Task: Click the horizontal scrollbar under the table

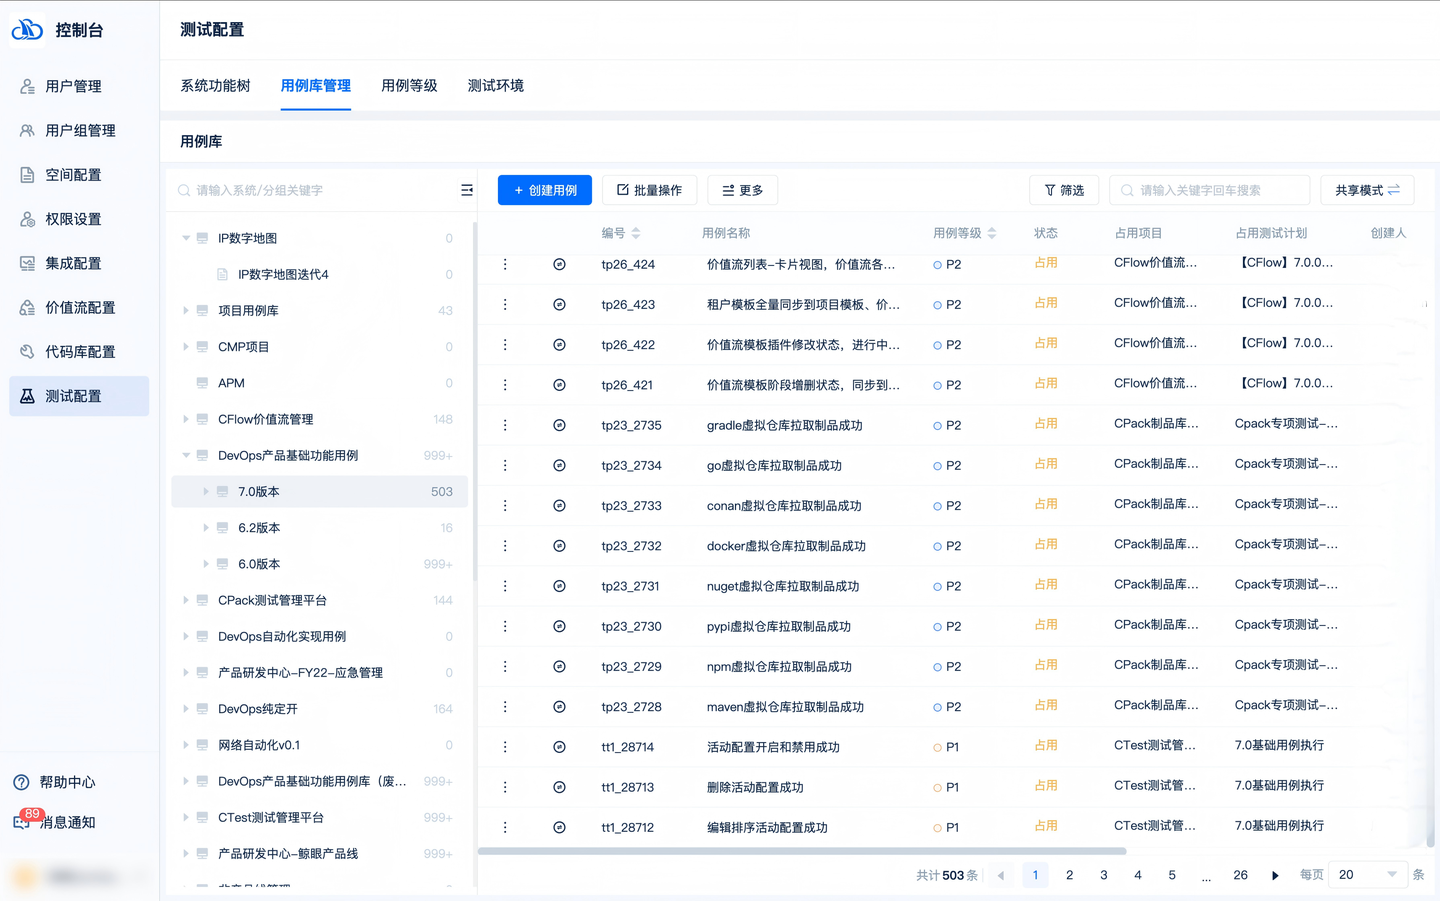Action: [802, 851]
